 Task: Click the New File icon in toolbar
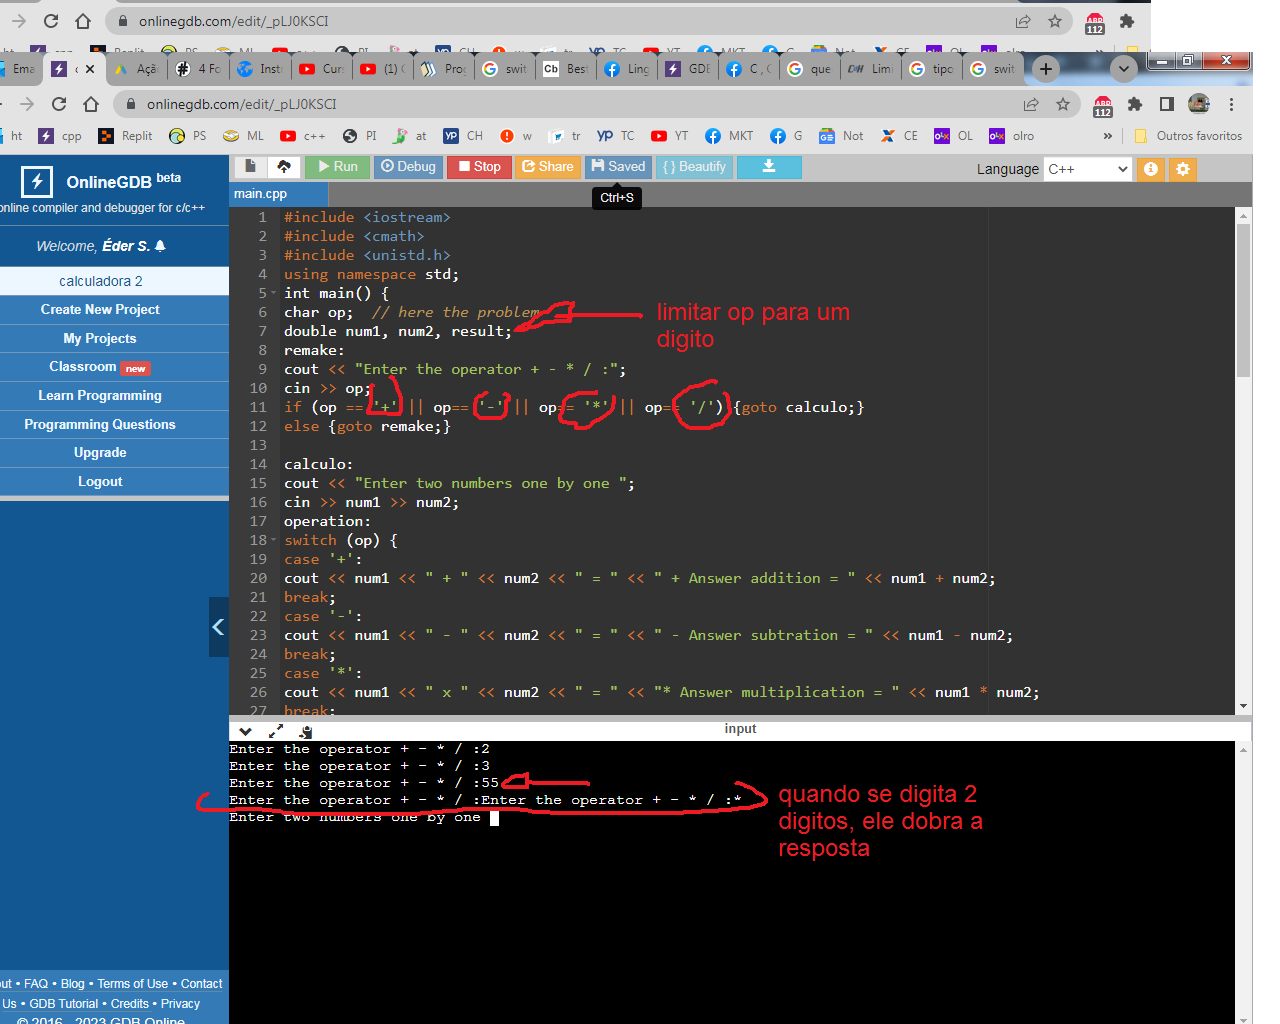coord(250,167)
